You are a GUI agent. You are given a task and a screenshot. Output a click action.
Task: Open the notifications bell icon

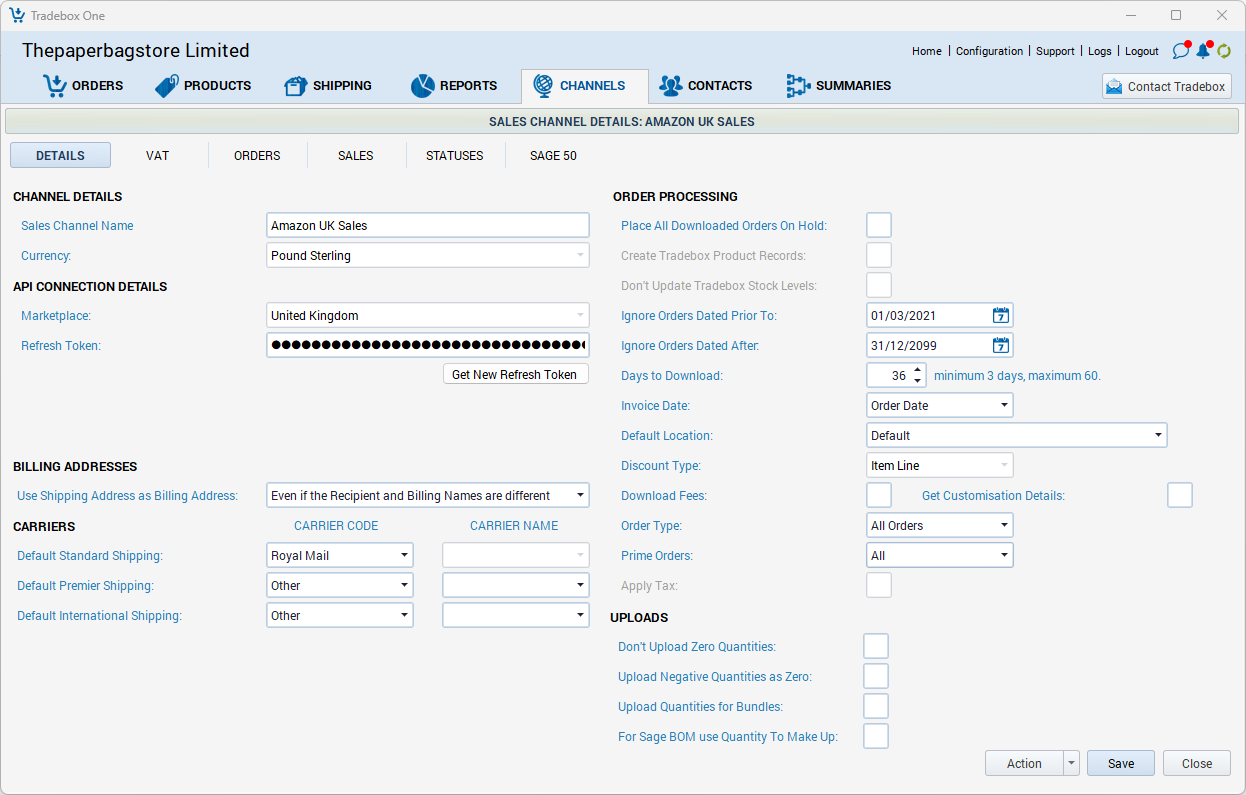1203,51
